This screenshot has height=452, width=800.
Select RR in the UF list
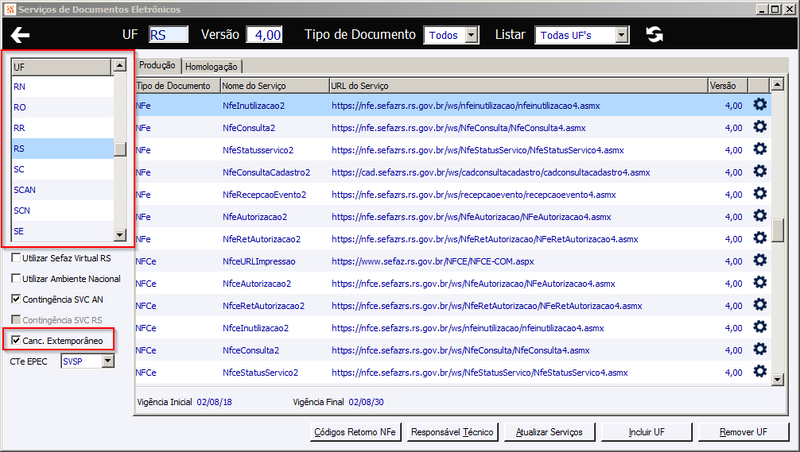[x=62, y=128]
